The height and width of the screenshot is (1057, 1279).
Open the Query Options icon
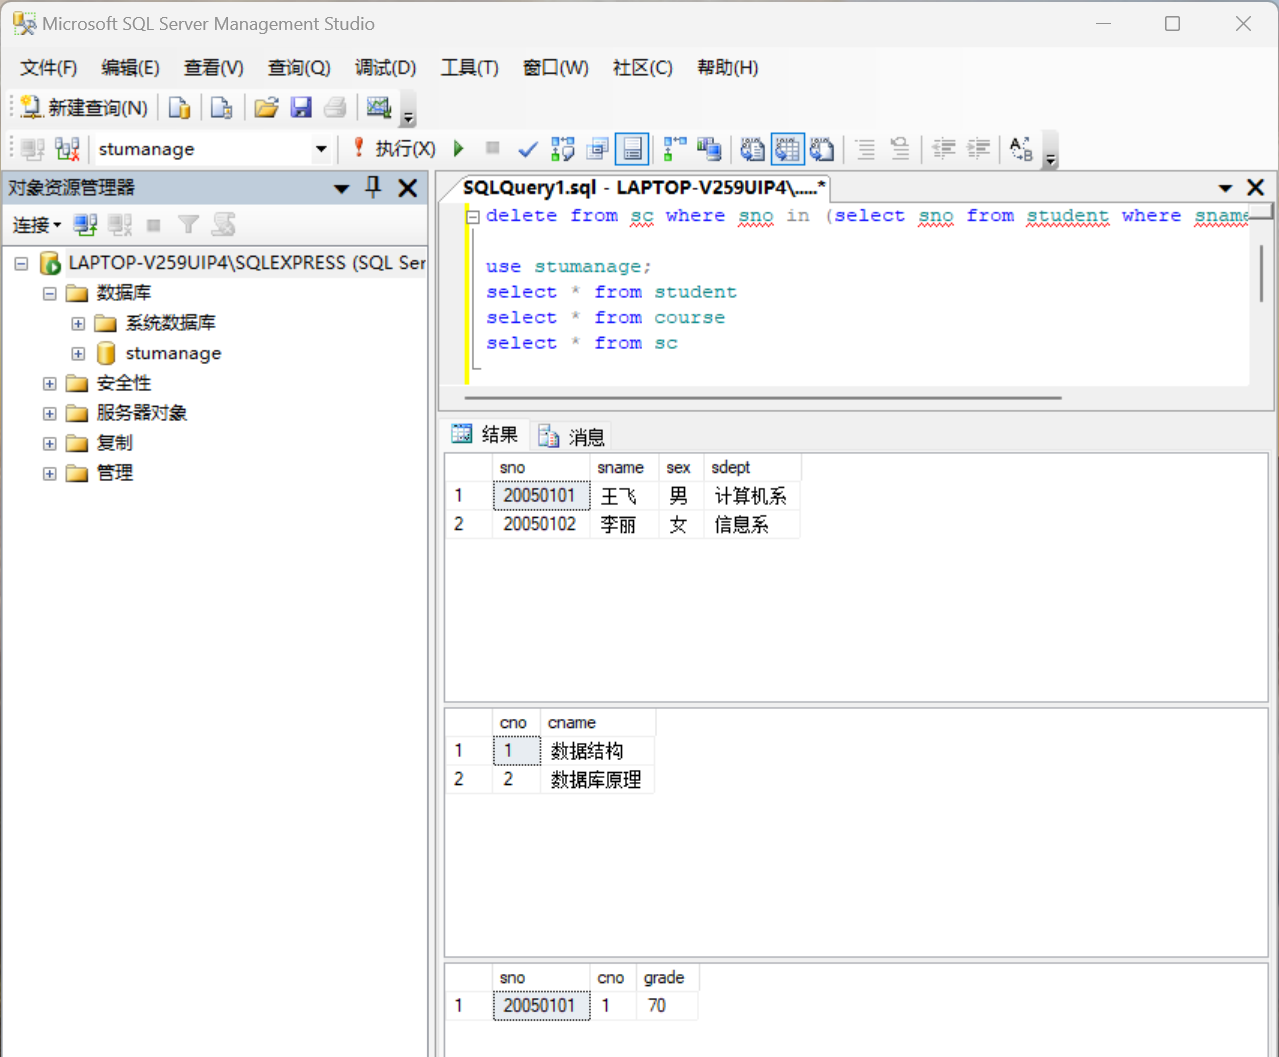(x=598, y=149)
